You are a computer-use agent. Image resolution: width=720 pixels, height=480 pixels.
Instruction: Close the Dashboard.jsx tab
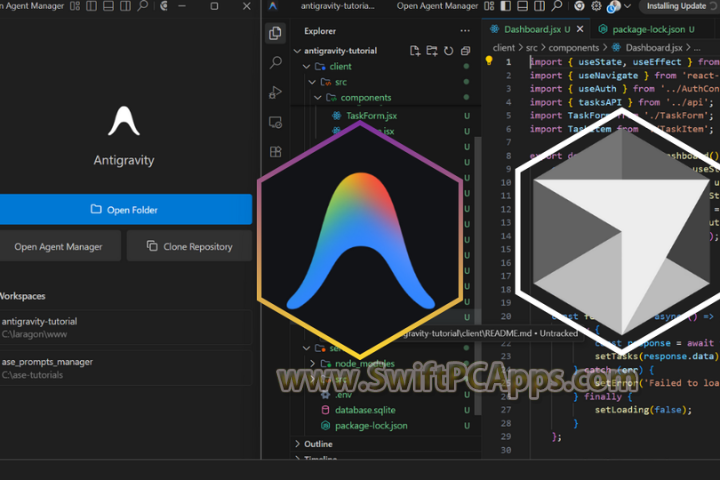[x=580, y=29]
